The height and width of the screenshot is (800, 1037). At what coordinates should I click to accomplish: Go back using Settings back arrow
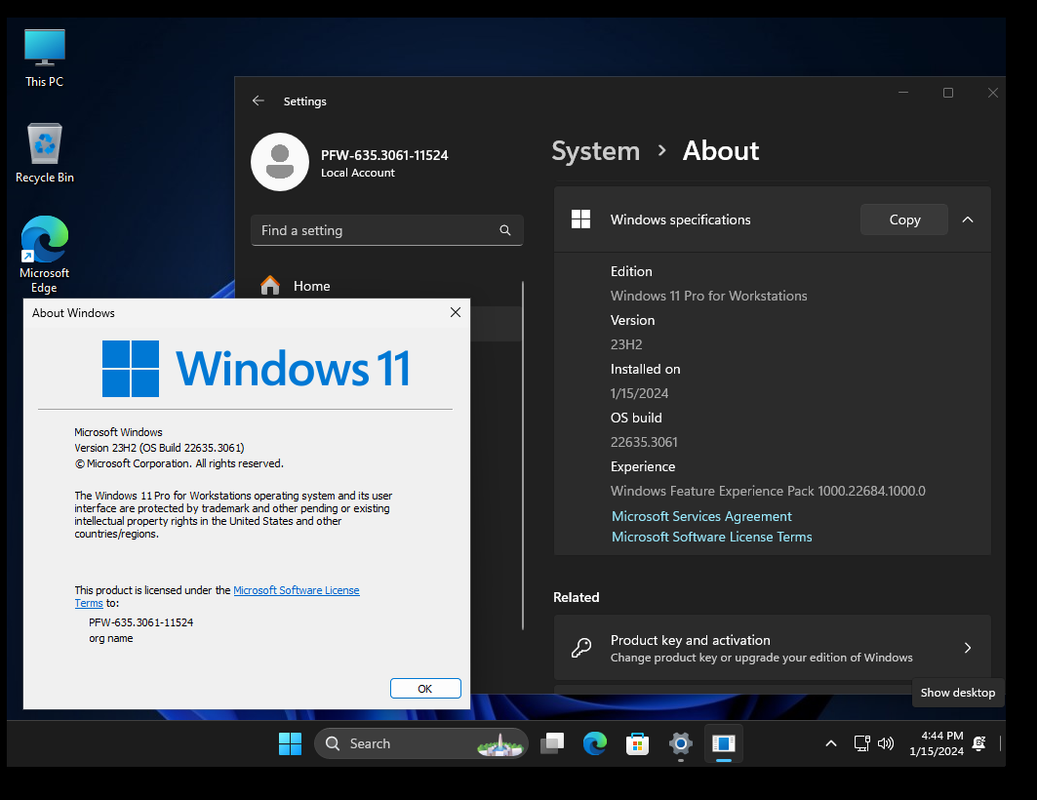[258, 100]
